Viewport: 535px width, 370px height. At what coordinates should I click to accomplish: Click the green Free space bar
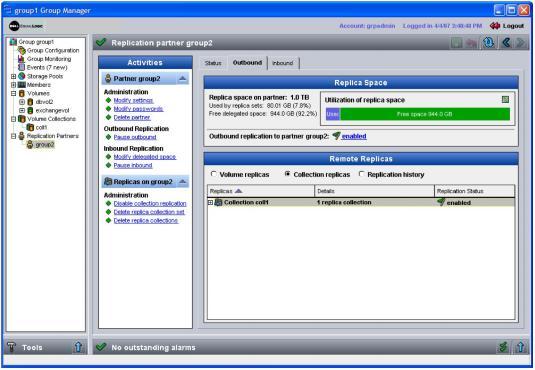click(425, 114)
